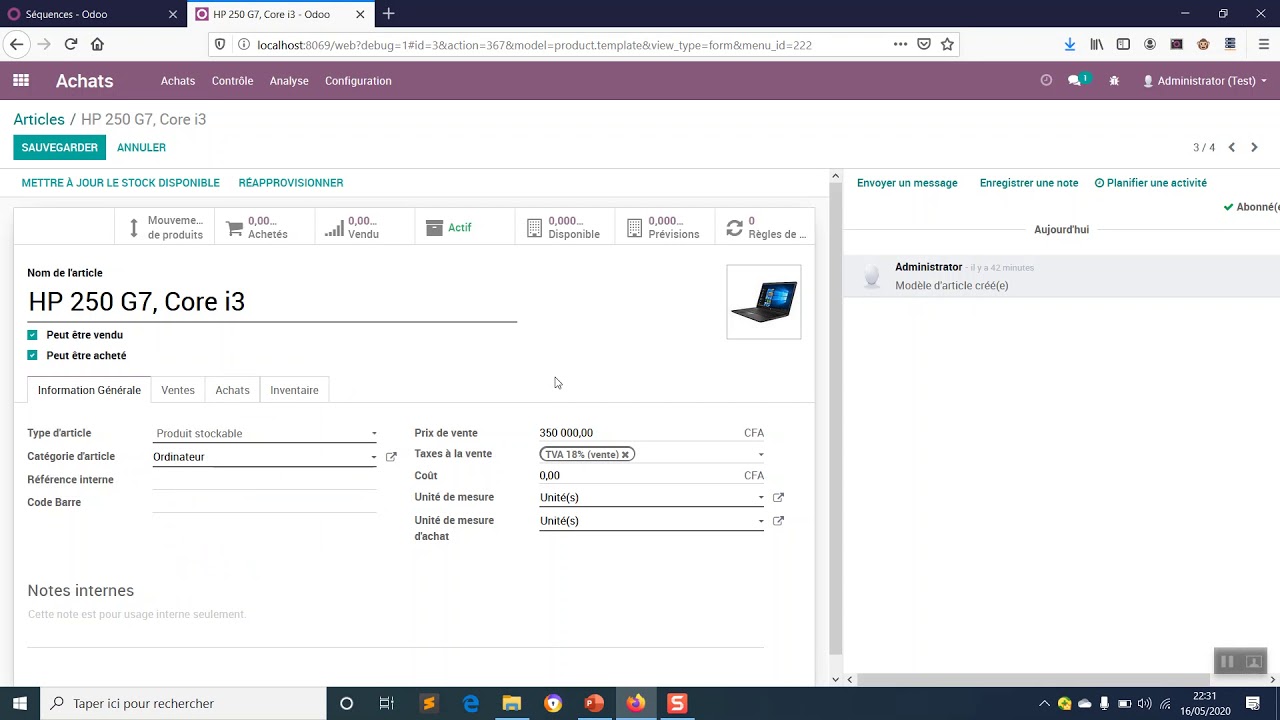Screen dimensions: 1280x720
Task: Click the SAUVEGARDER button
Action: pyautogui.click(x=60, y=147)
